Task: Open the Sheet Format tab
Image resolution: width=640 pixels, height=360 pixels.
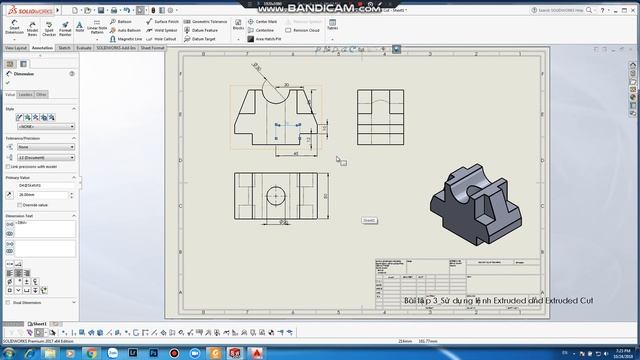Action: point(152,48)
